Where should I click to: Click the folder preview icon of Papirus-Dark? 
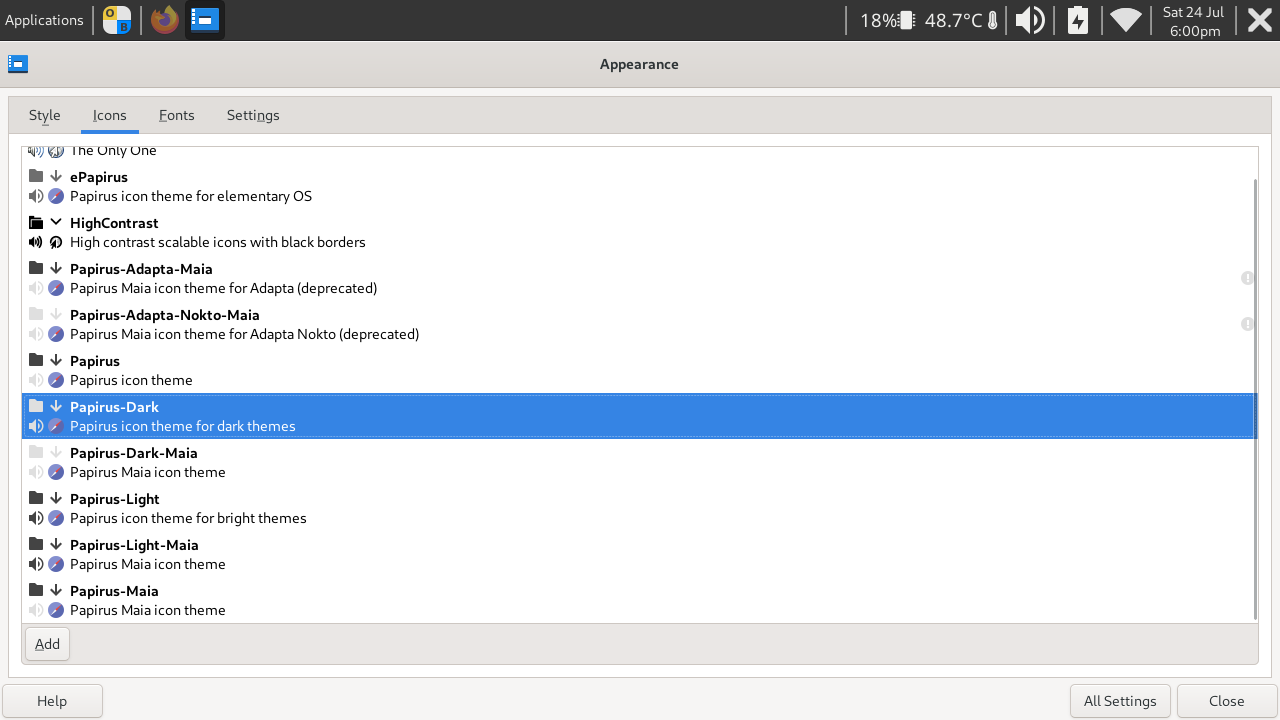tap(36, 406)
